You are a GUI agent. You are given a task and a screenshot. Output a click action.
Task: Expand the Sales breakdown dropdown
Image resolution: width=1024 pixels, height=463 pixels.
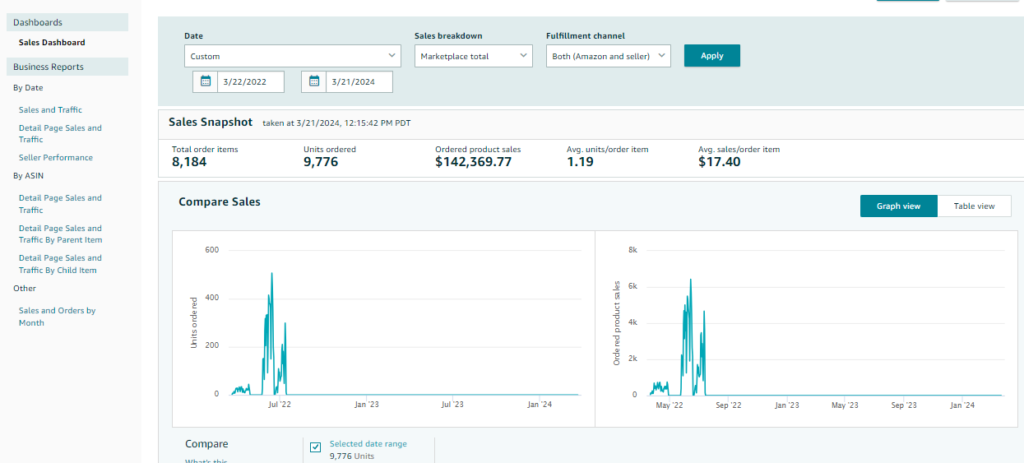pos(473,56)
